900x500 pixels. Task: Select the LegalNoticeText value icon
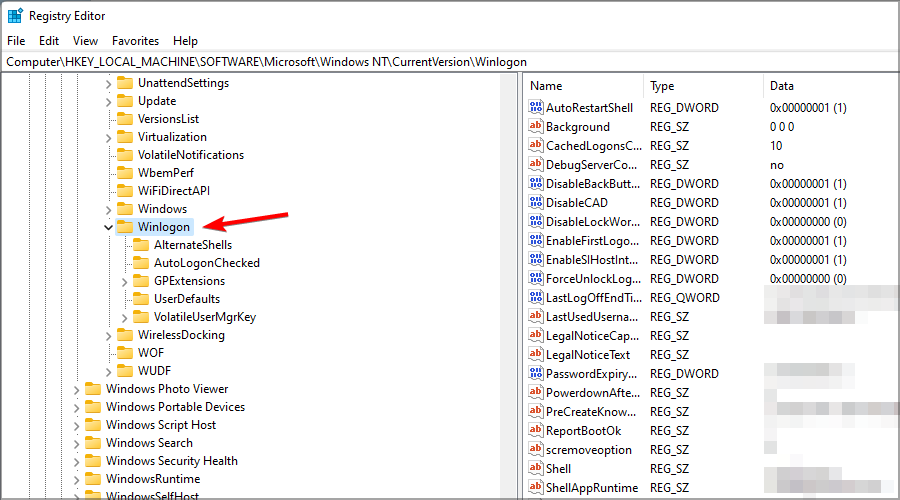pos(536,354)
